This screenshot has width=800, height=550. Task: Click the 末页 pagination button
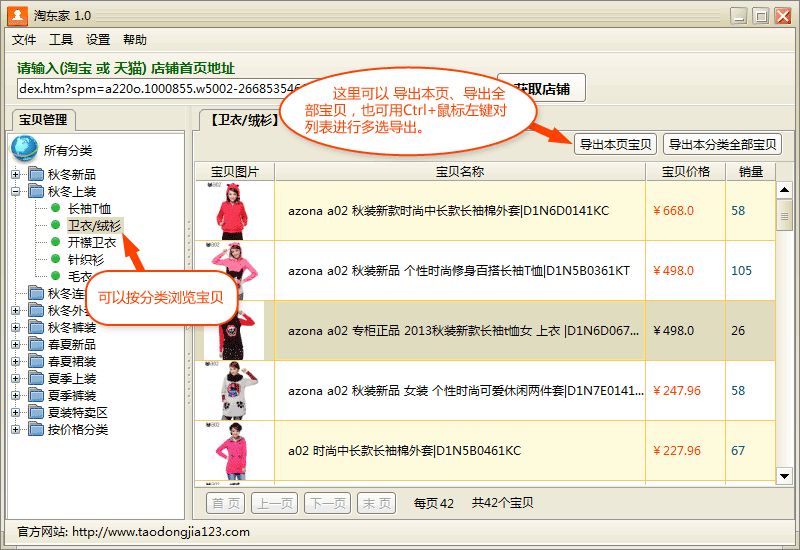pos(377,504)
